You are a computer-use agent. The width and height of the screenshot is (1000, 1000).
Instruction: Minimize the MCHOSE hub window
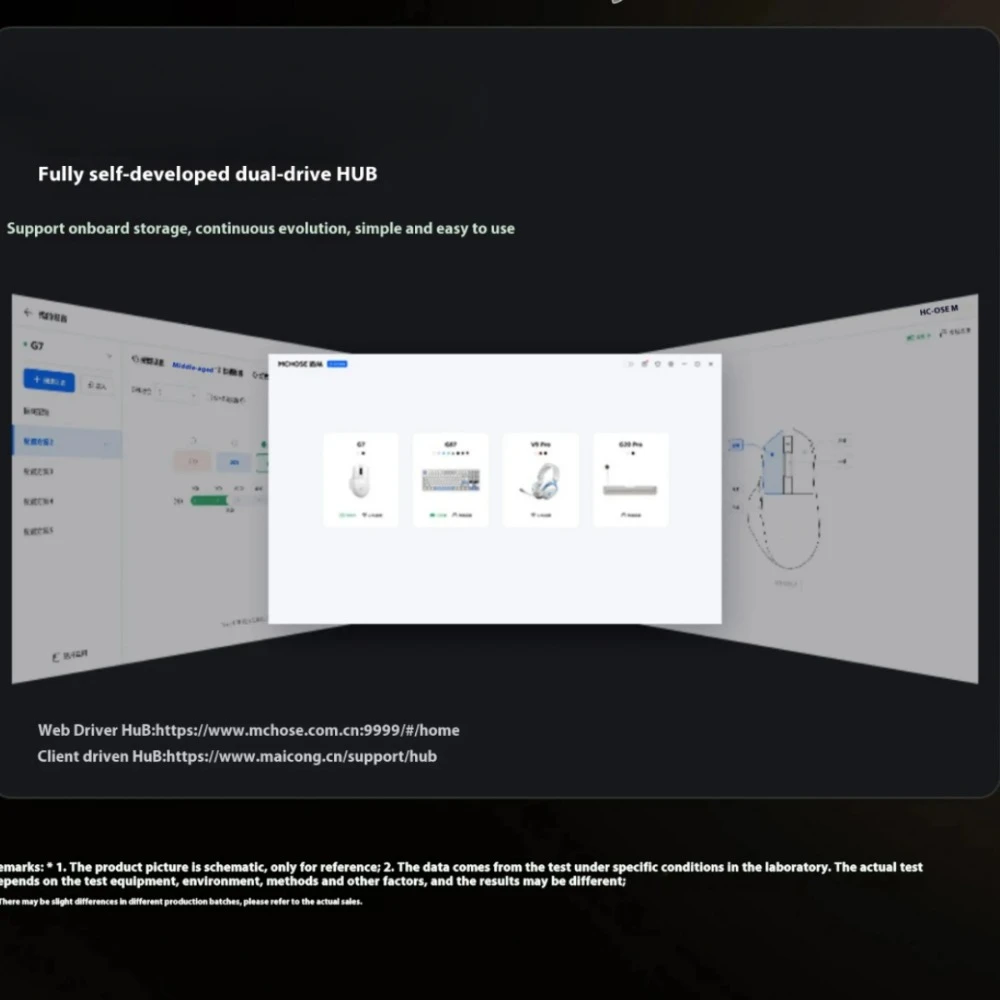click(x=684, y=364)
